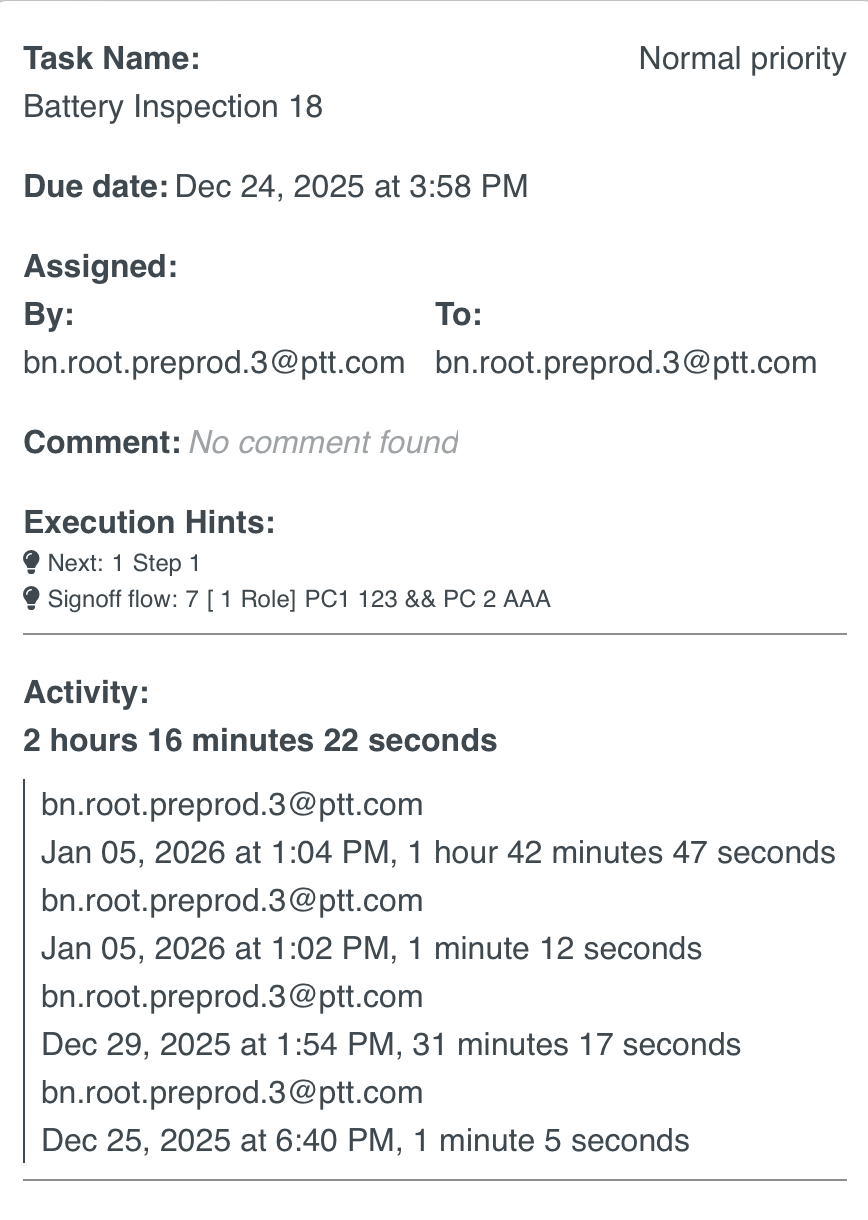868x1220 pixels.
Task: Click the Next: 1 Step 1 hint
Action: tap(124, 563)
